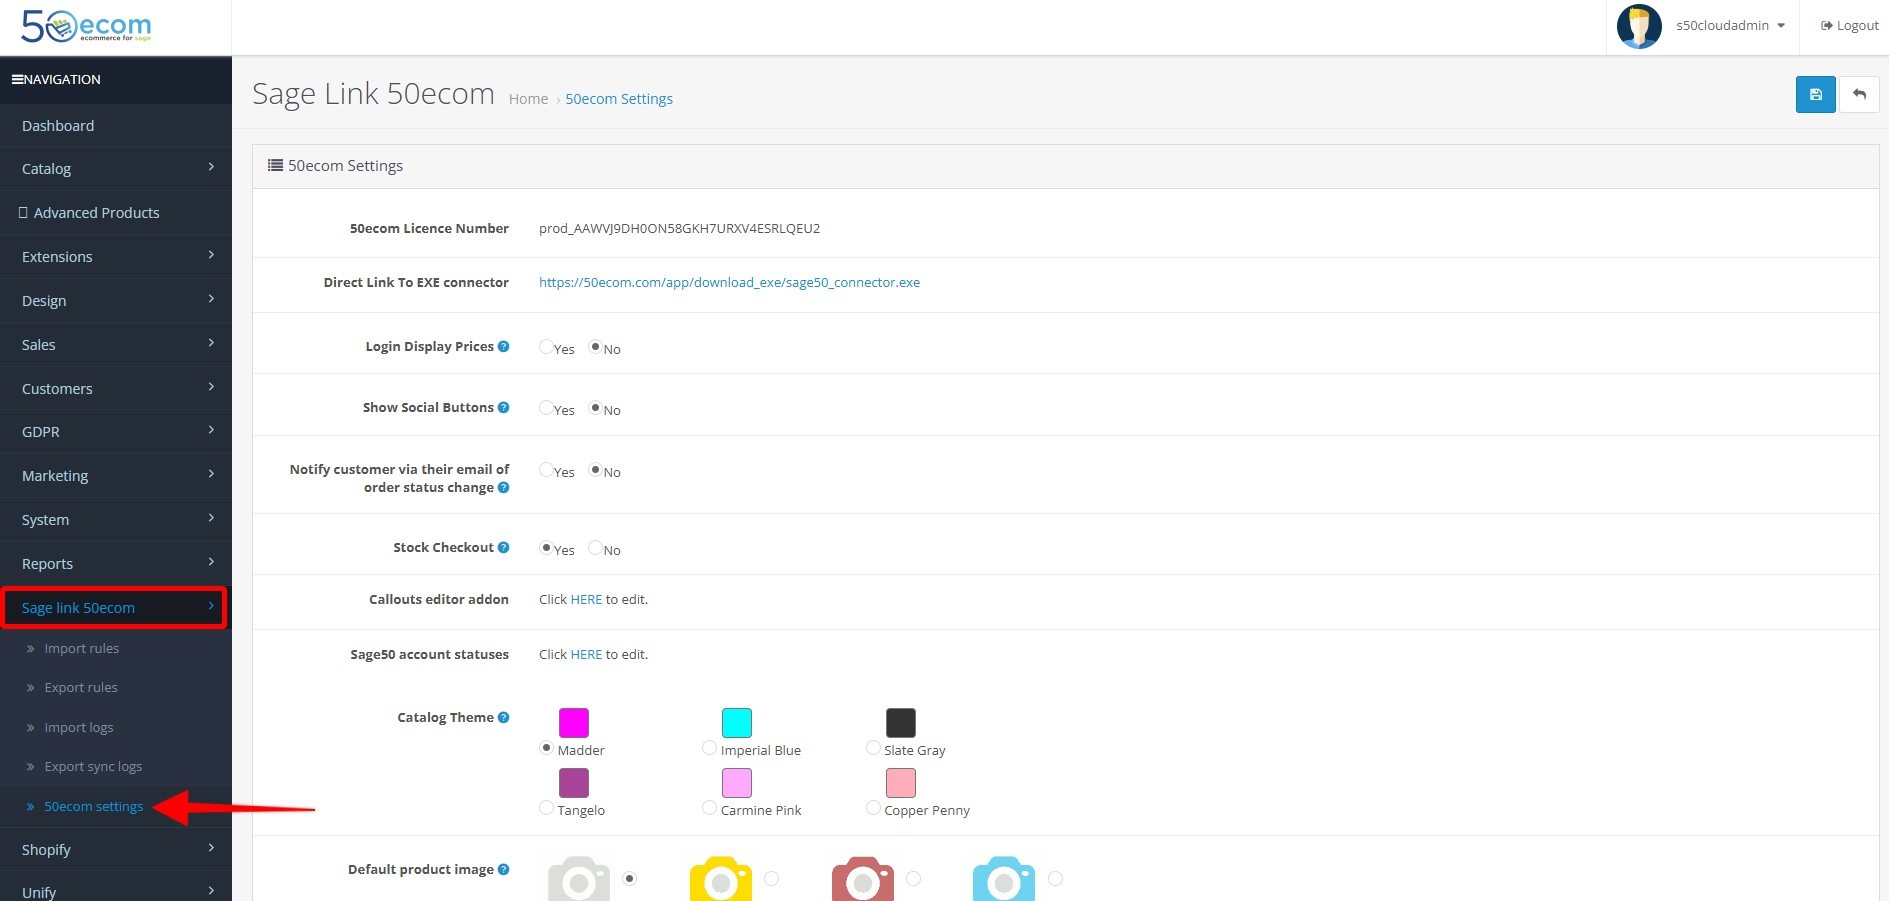Select the red camera default image
Viewport: 1889px width, 901px height.
(863, 879)
